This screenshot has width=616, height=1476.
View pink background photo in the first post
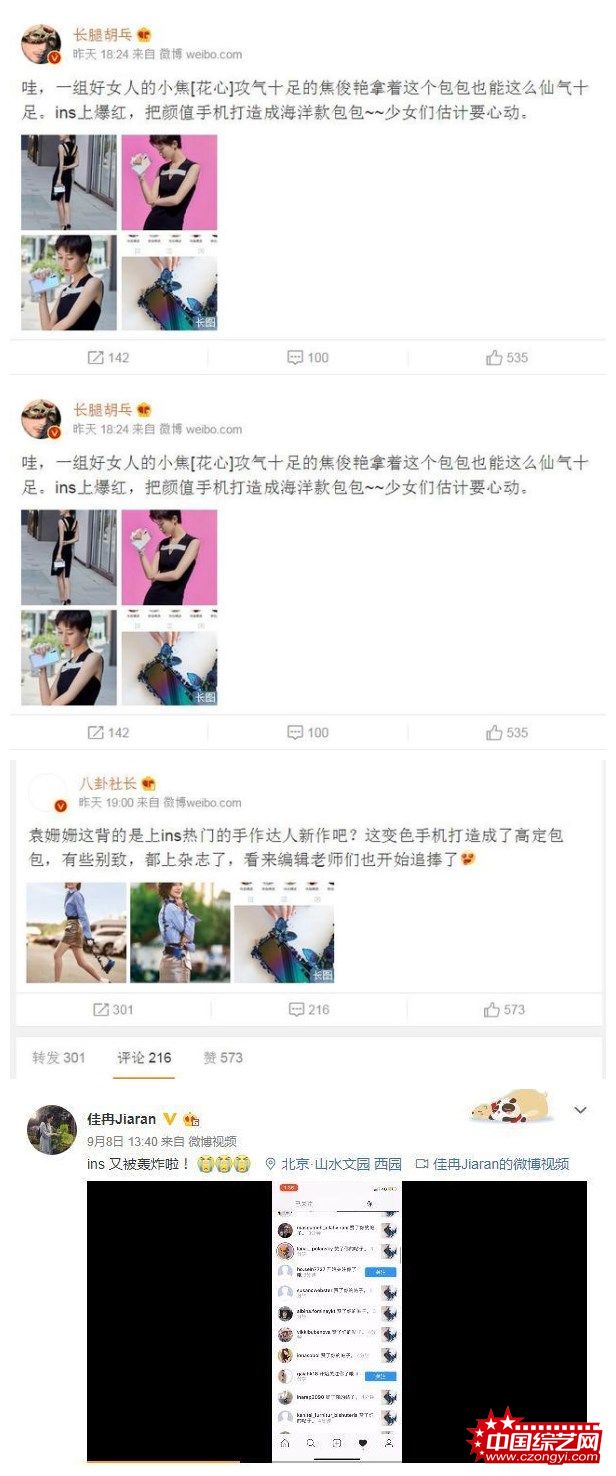(x=169, y=182)
